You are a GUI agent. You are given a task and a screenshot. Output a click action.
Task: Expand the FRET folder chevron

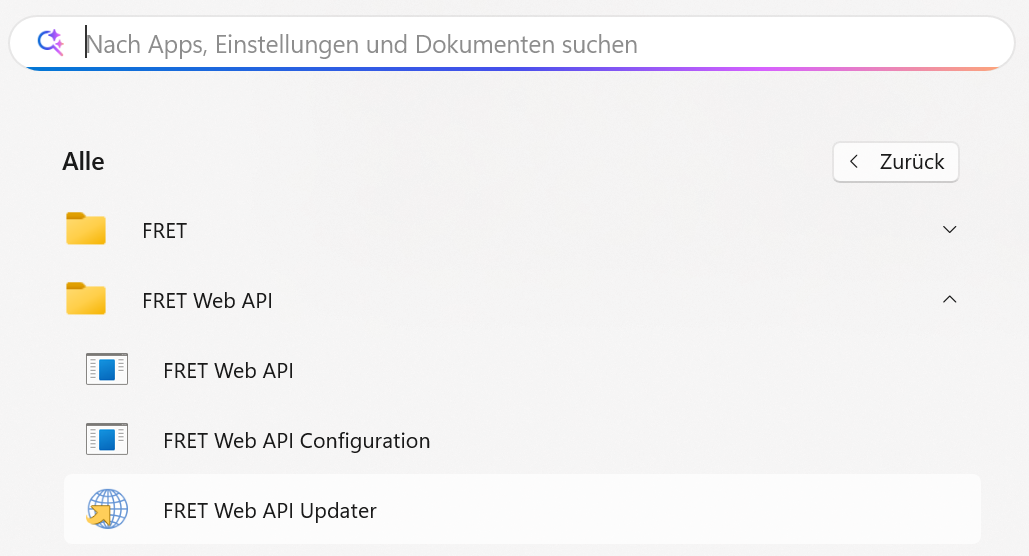click(950, 230)
